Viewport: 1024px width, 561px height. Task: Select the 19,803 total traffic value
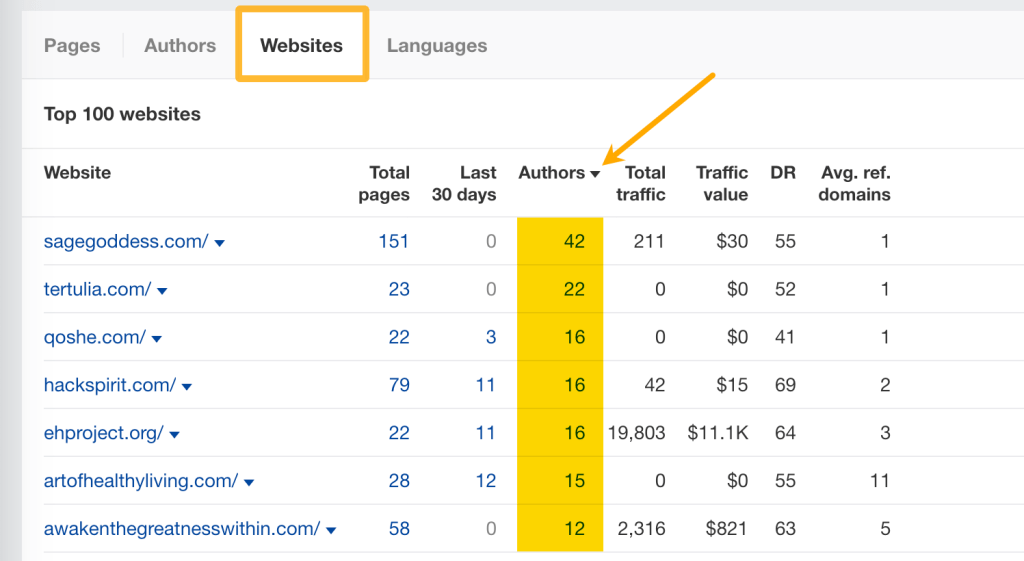[637, 433]
